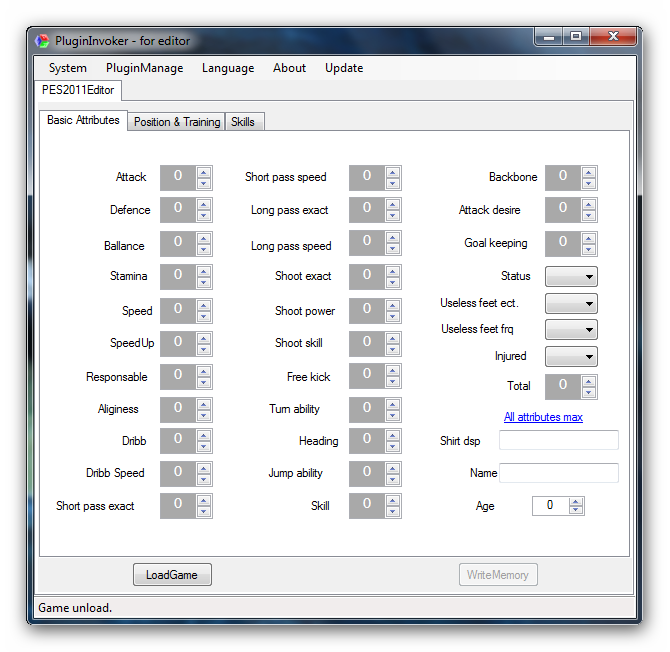Screen dimensions: 670x652
Task: Click the Attack value field
Action: coord(178,178)
